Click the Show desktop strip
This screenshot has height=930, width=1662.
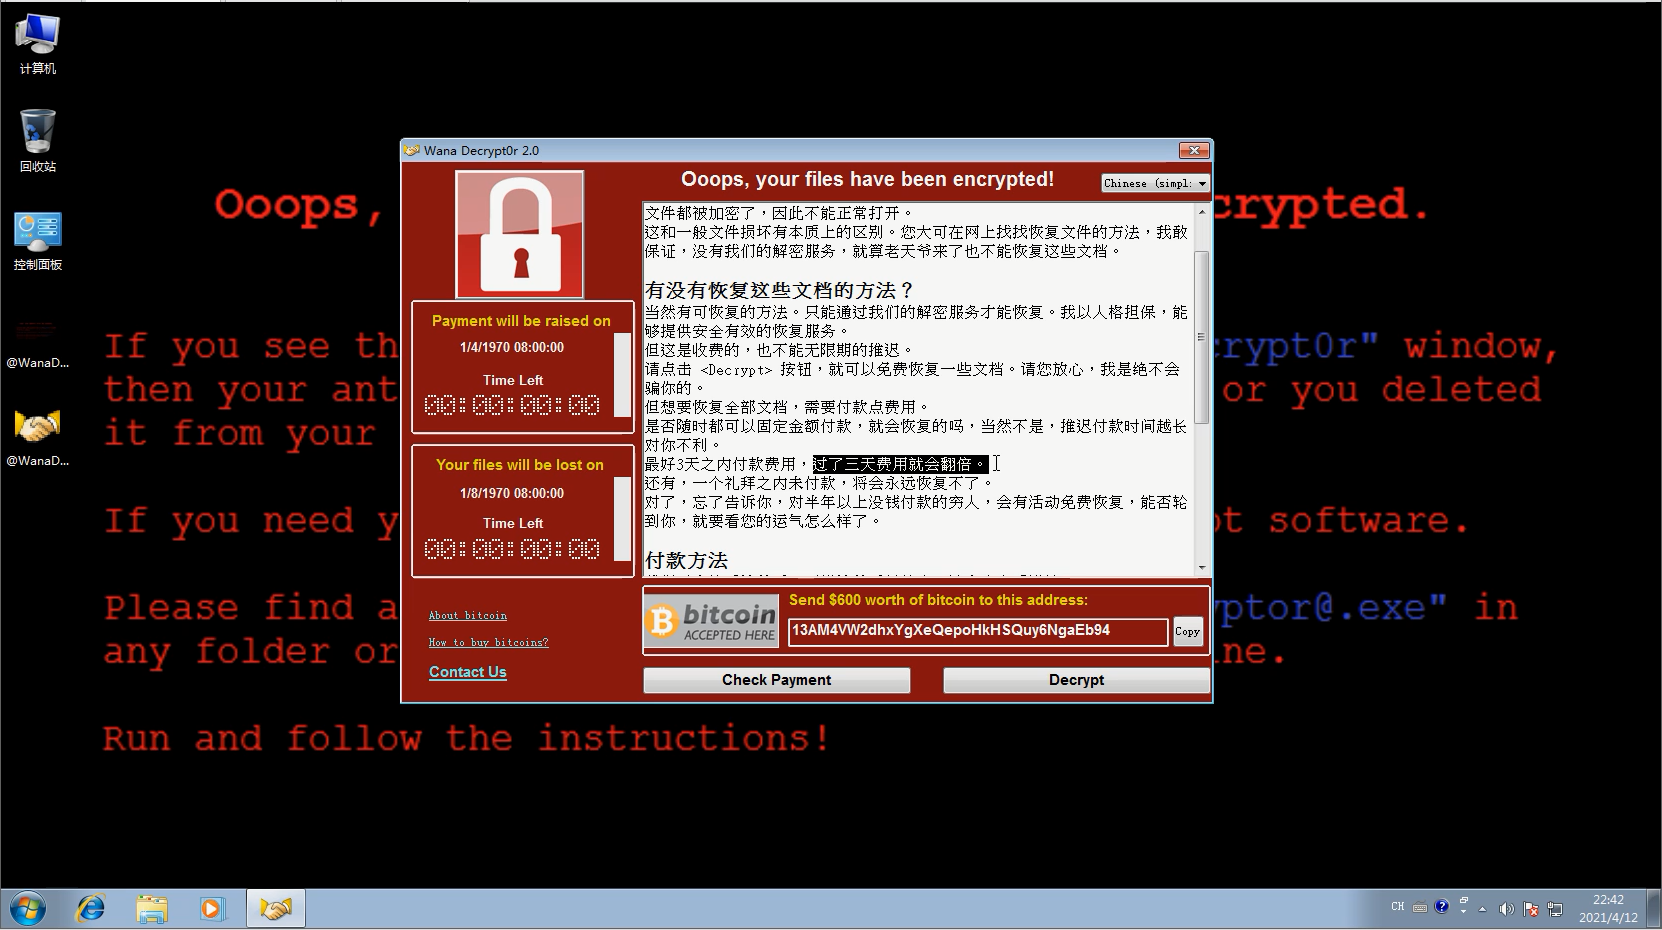[1654, 909]
